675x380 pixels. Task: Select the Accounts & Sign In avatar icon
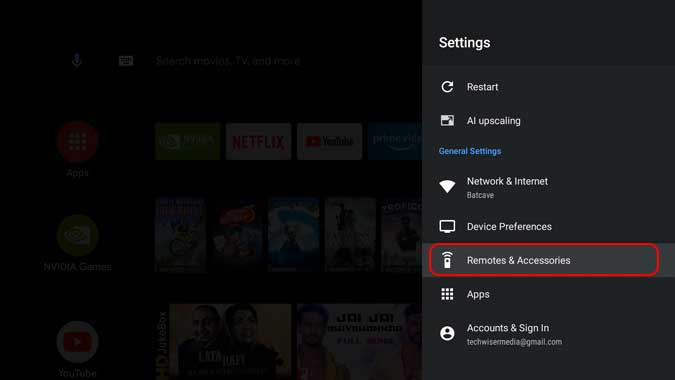pyautogui.click(x=447, y=333)
